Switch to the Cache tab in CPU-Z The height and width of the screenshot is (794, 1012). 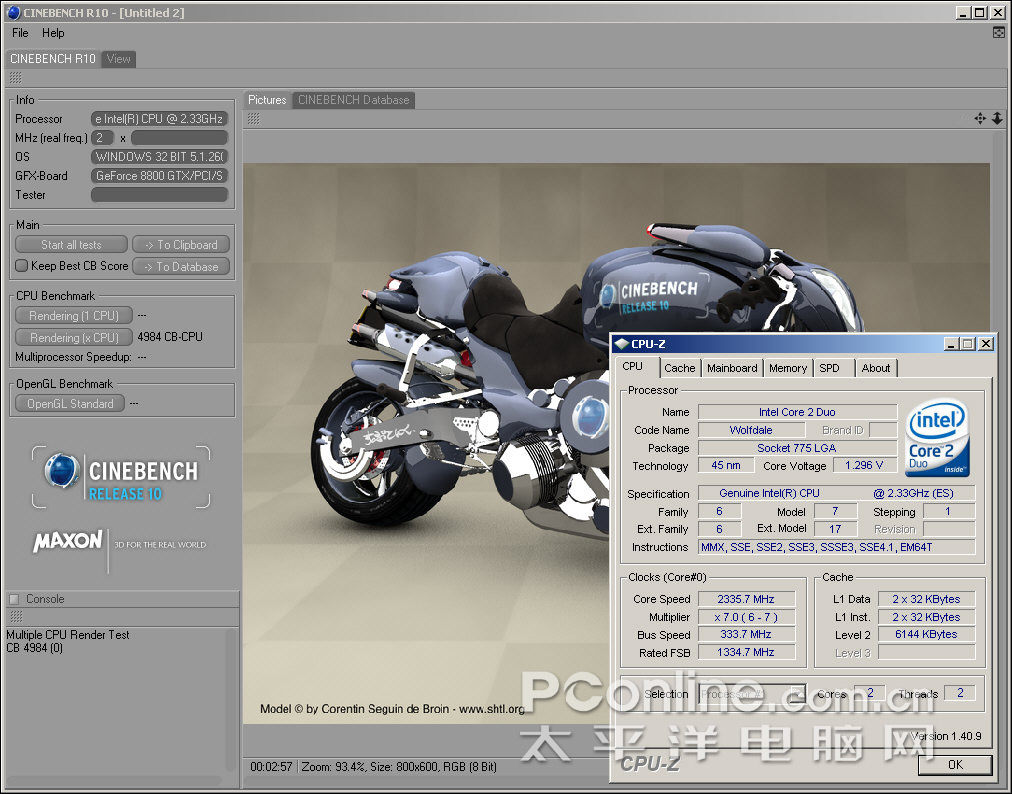click(x=680, y=368)
